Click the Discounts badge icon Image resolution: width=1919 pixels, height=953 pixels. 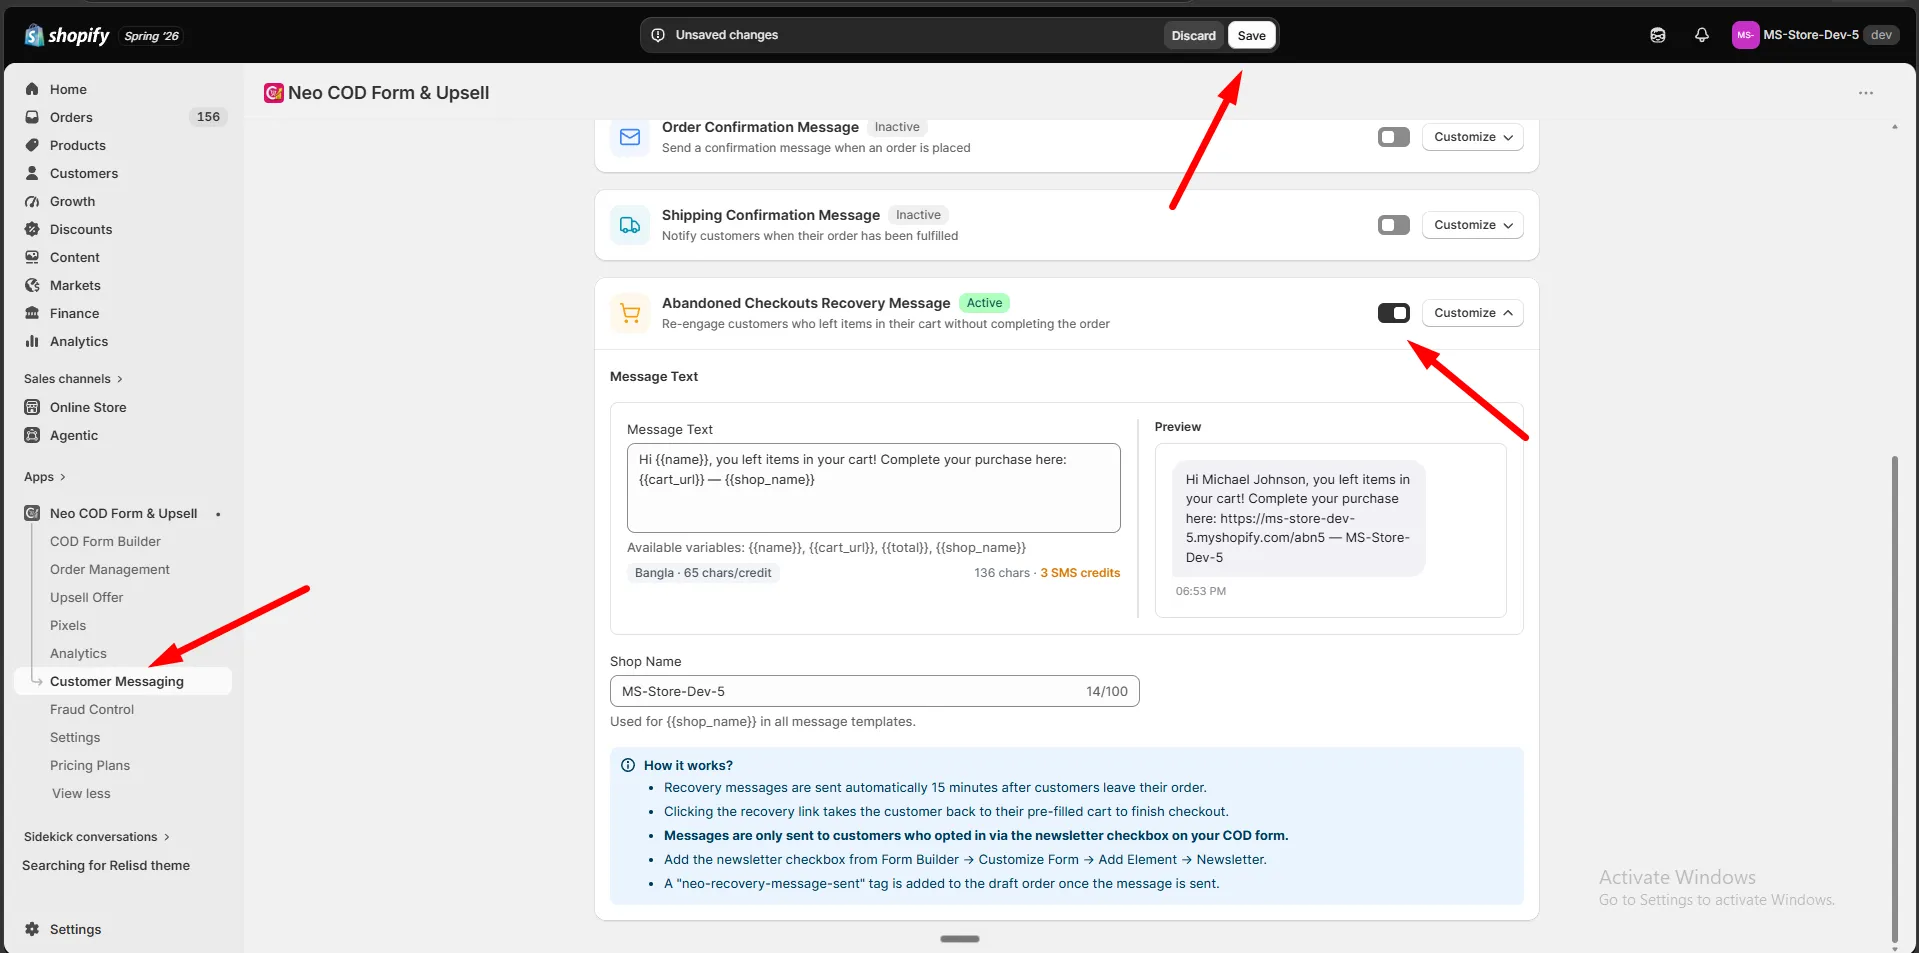click(32, 229)
